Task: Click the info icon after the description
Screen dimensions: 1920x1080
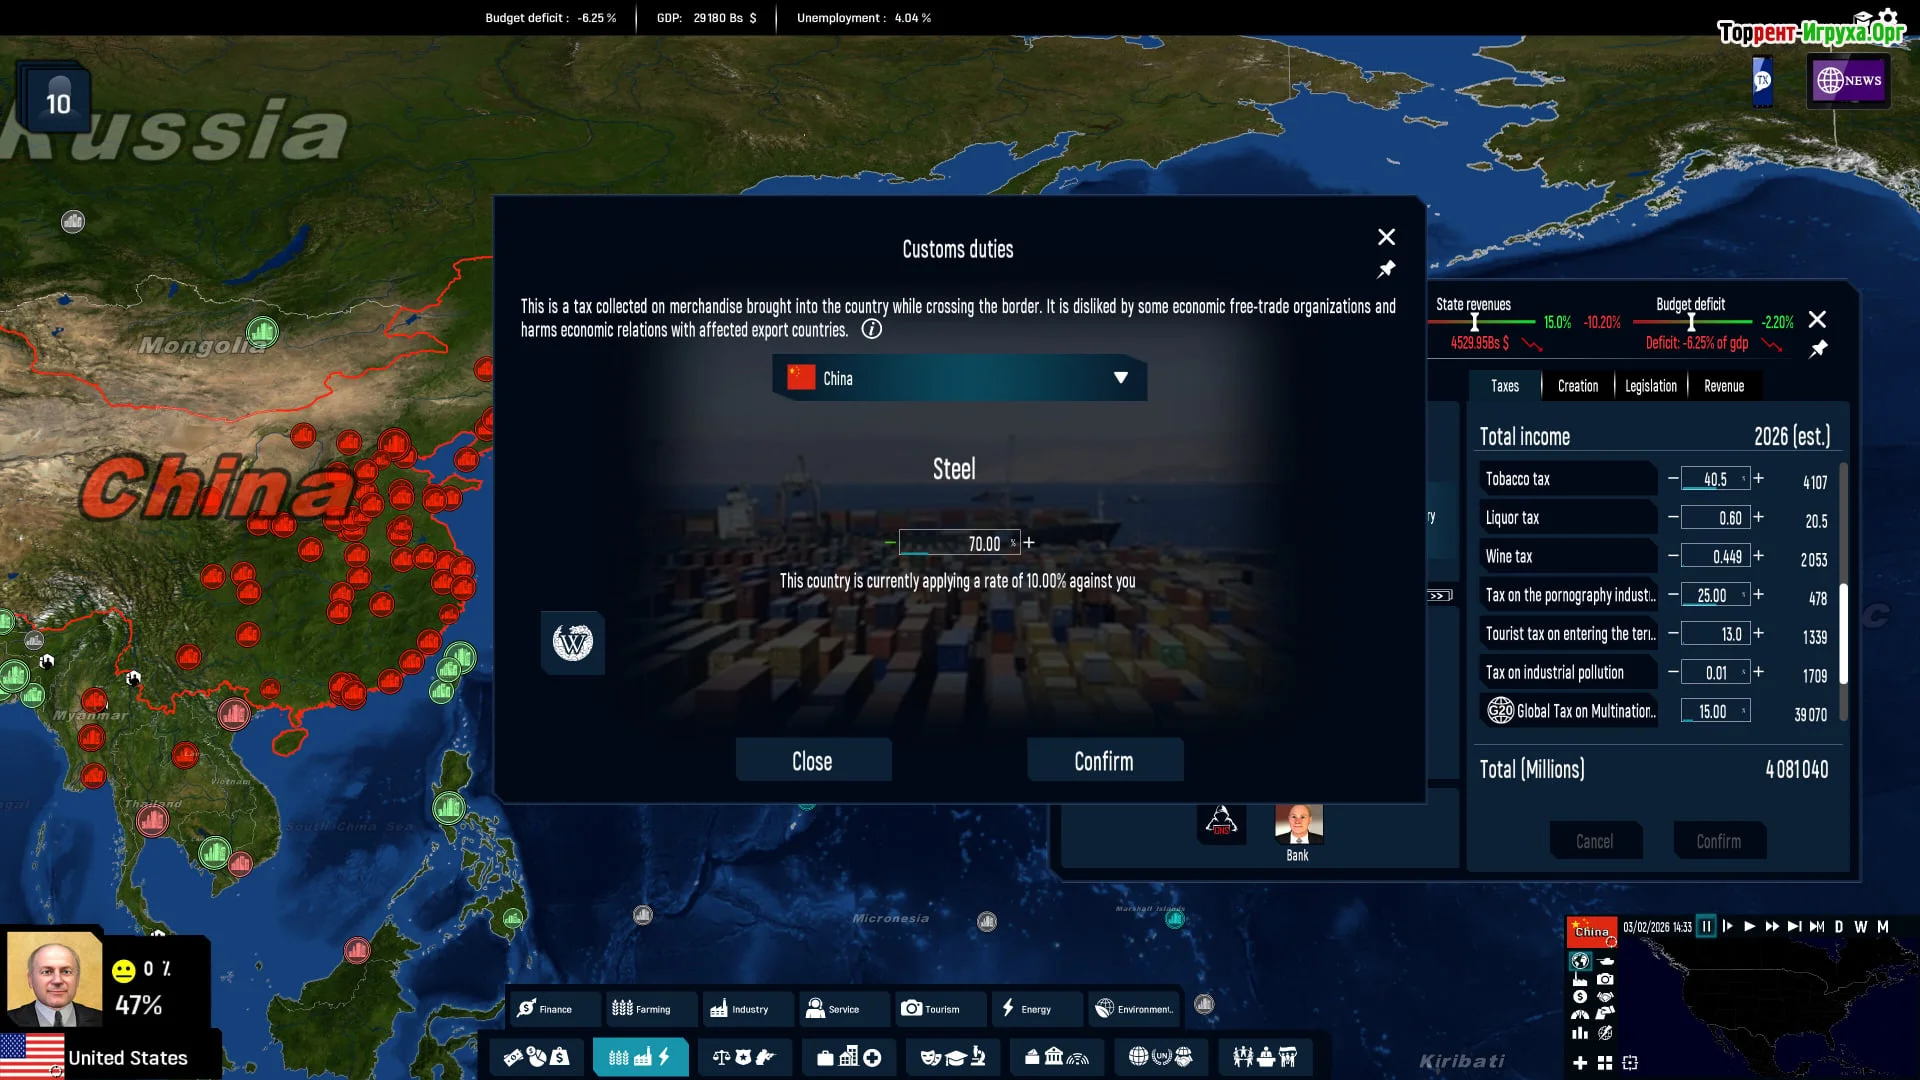Action: (x=872, y=330)
